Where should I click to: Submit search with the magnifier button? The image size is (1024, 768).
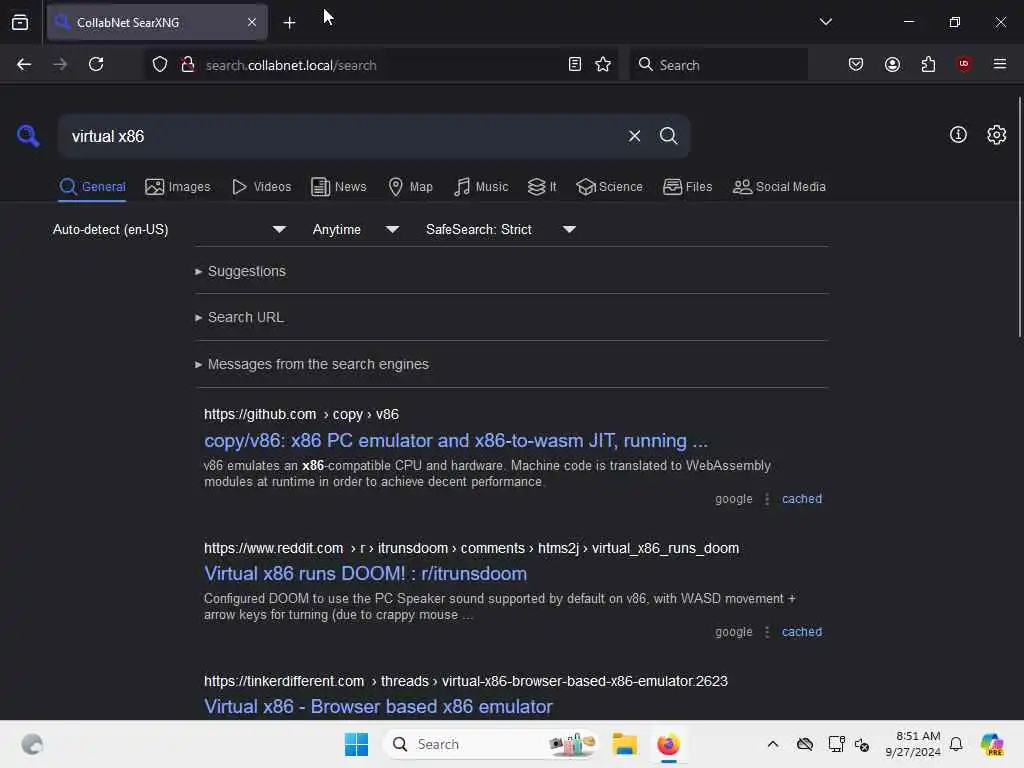pyautogui.click(x=668, y=136)
